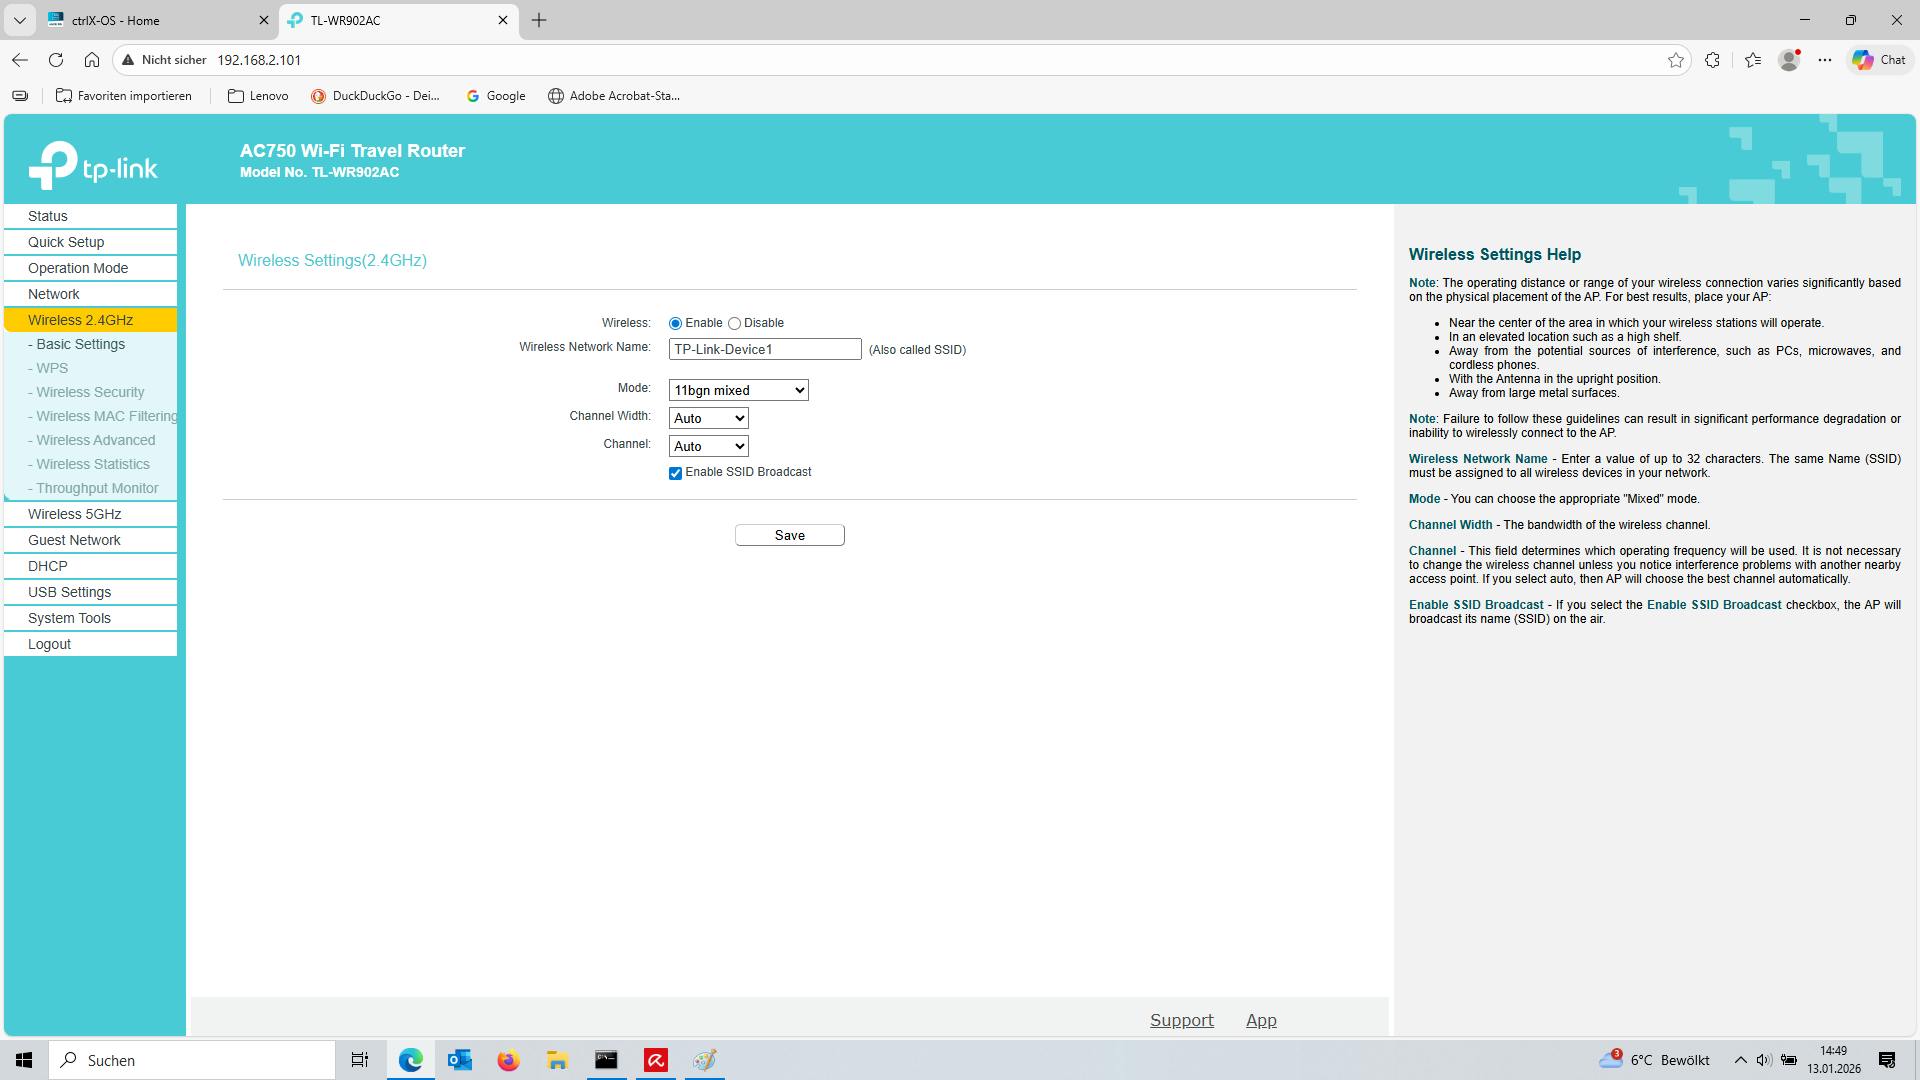Open Wireless Security submenu item

(90, 392)
